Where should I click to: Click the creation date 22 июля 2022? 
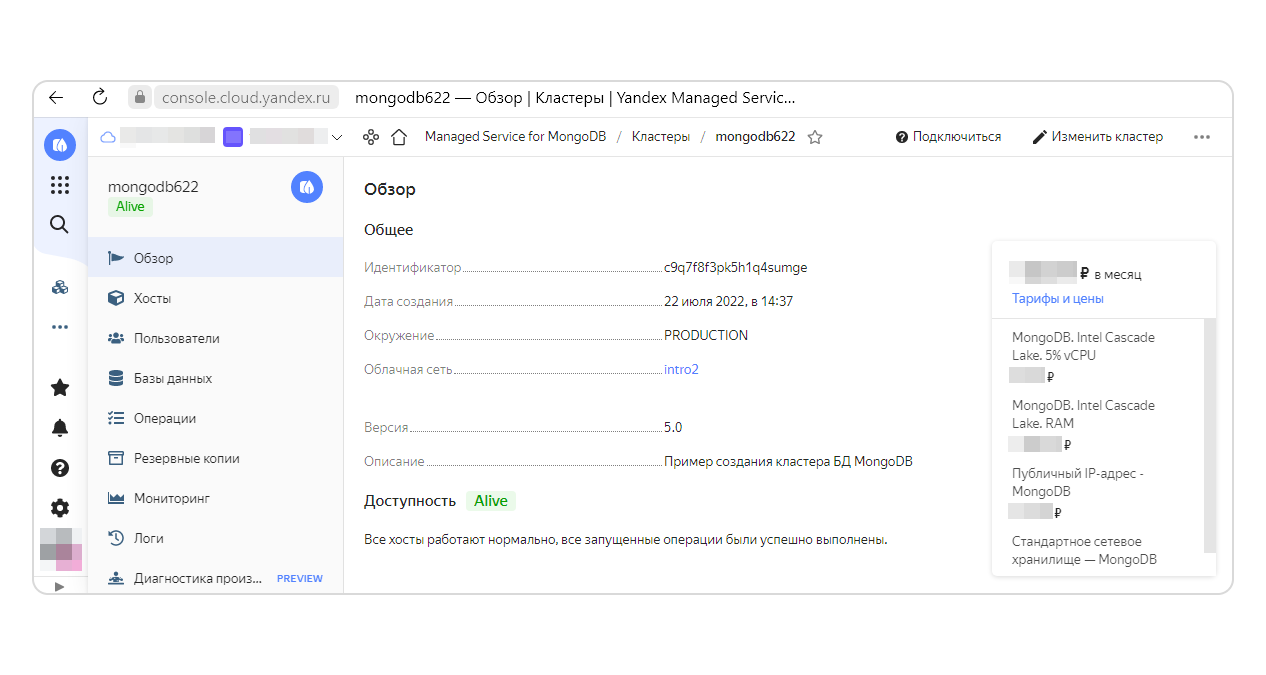(728, 301)
